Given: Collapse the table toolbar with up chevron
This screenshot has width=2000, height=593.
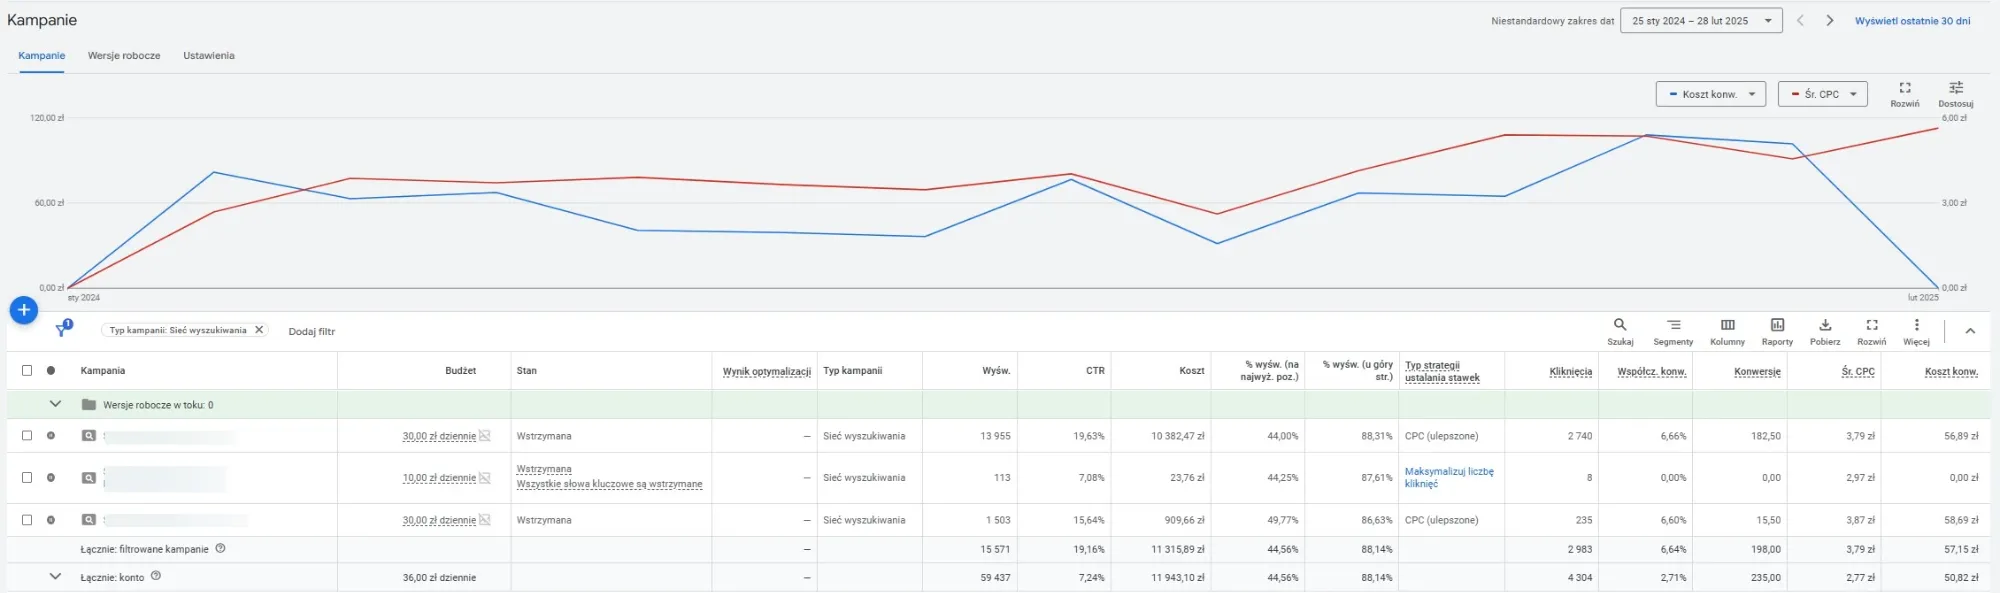Looking at the screenshot, I should pos(1970,331).
